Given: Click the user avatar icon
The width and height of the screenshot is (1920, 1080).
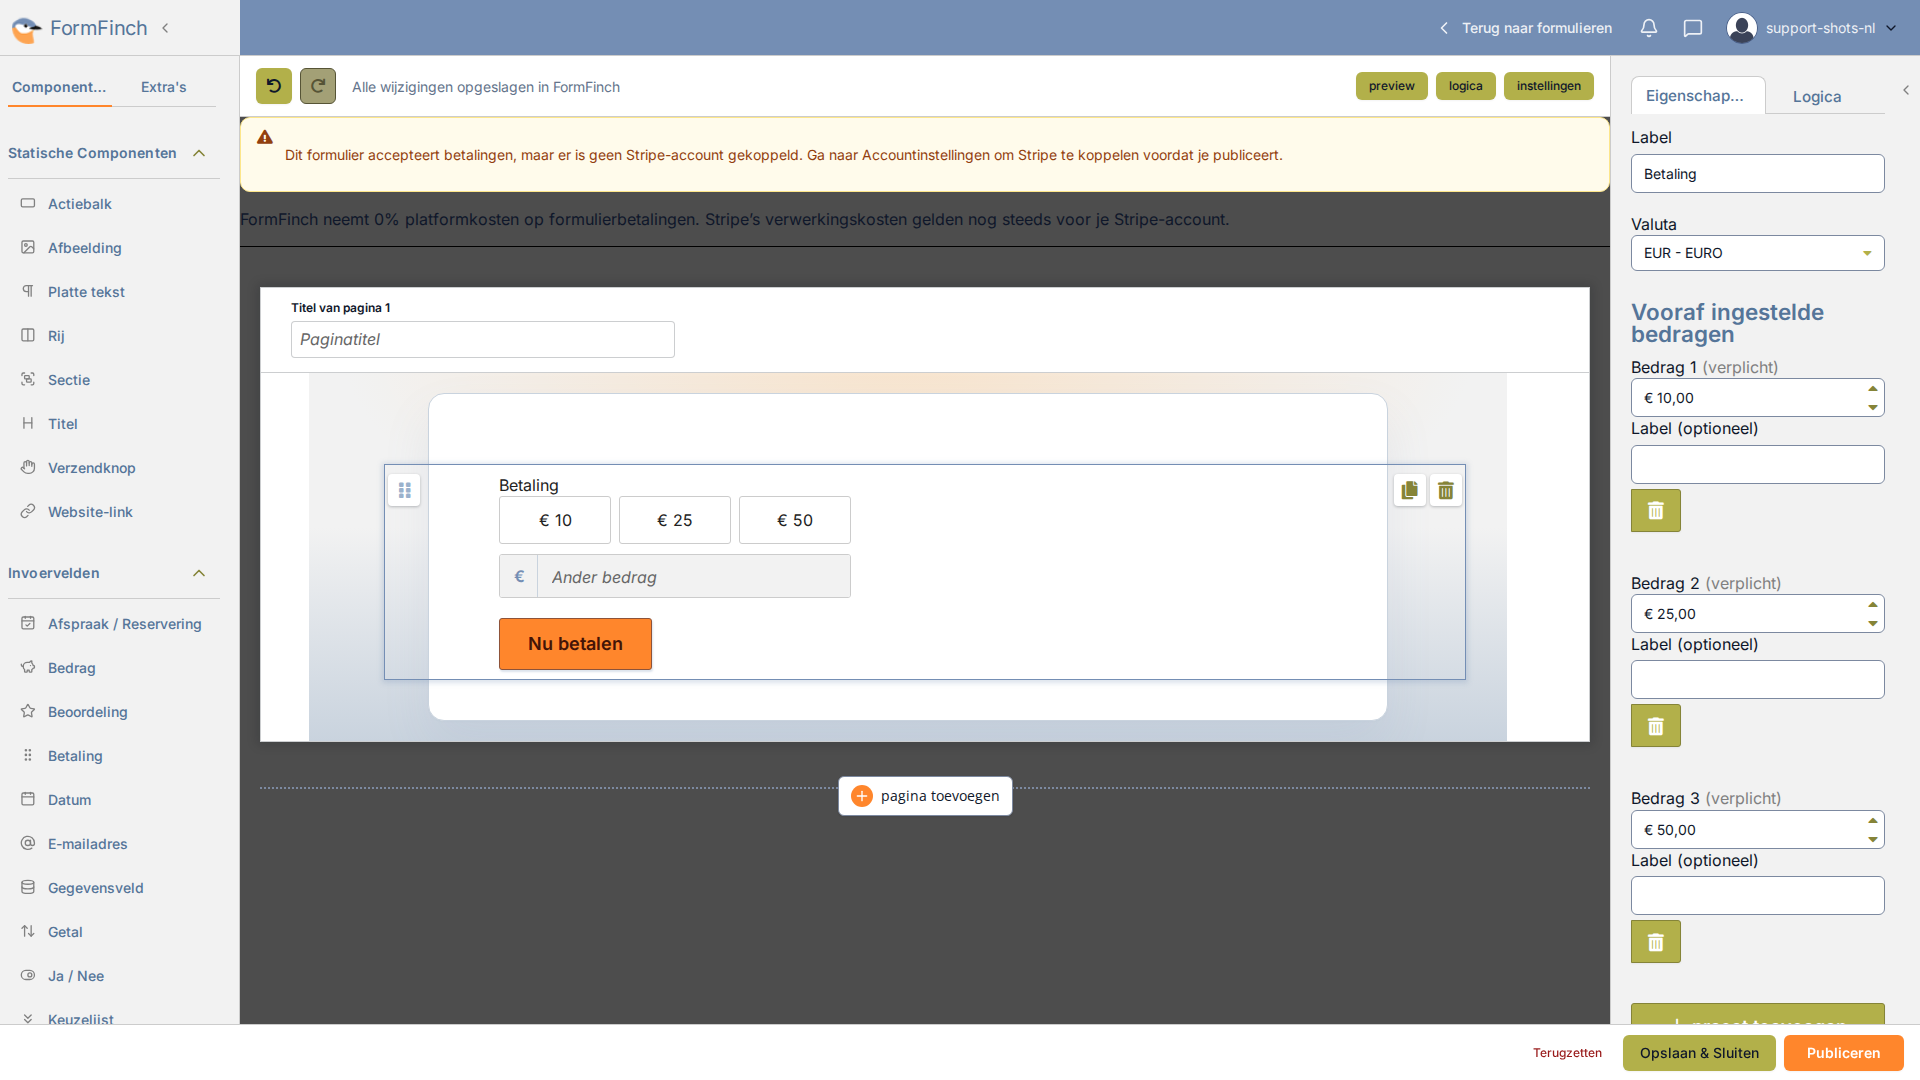Looking at the screenshot, I should pyautogui.click(x=1742, y=28).
